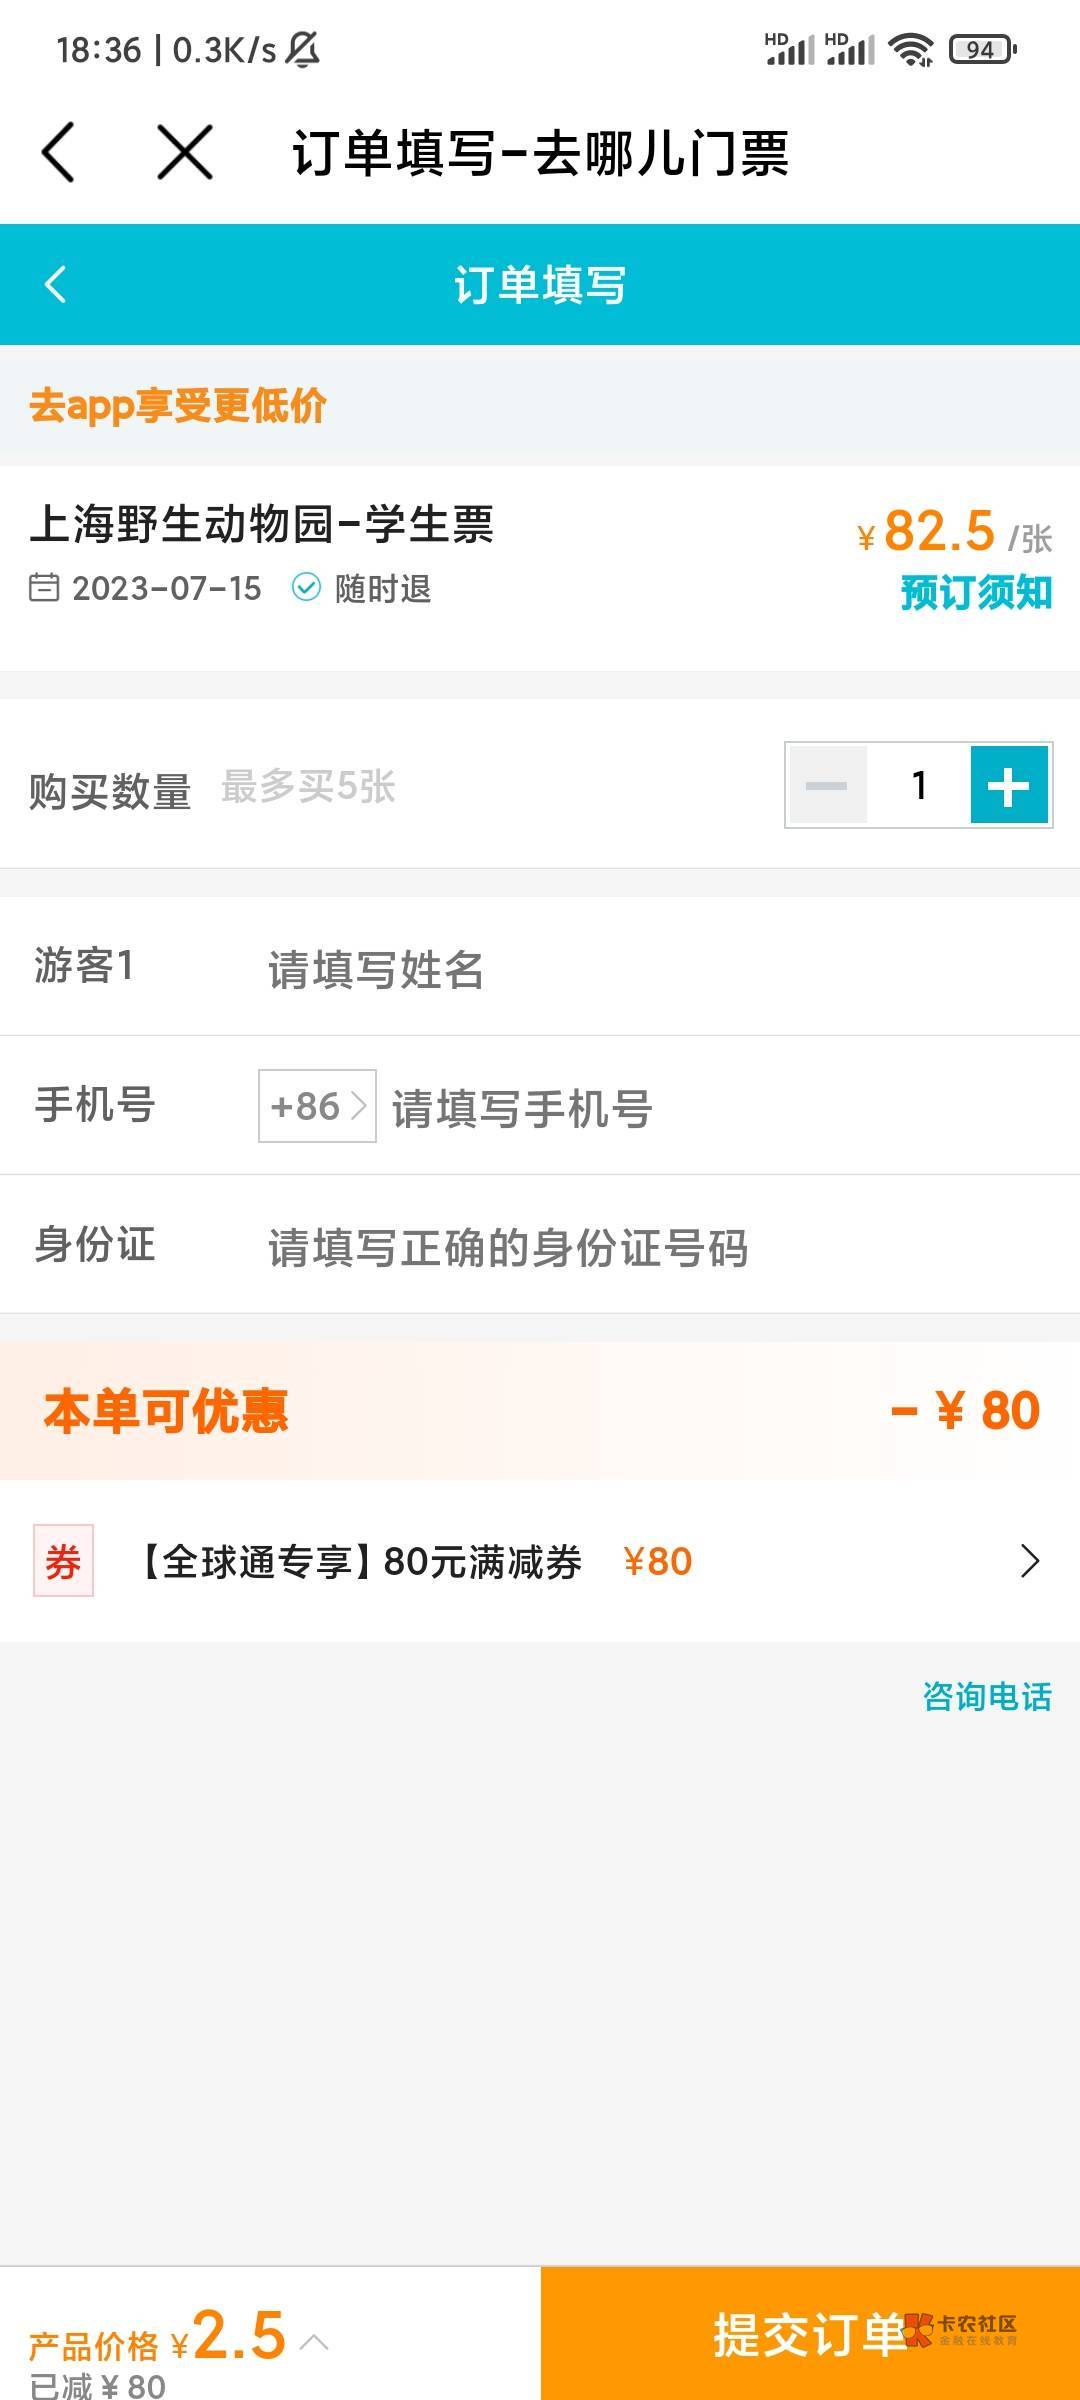
Task: Focus the 身份证 ID number field
Action: [x=640, y=1248]
